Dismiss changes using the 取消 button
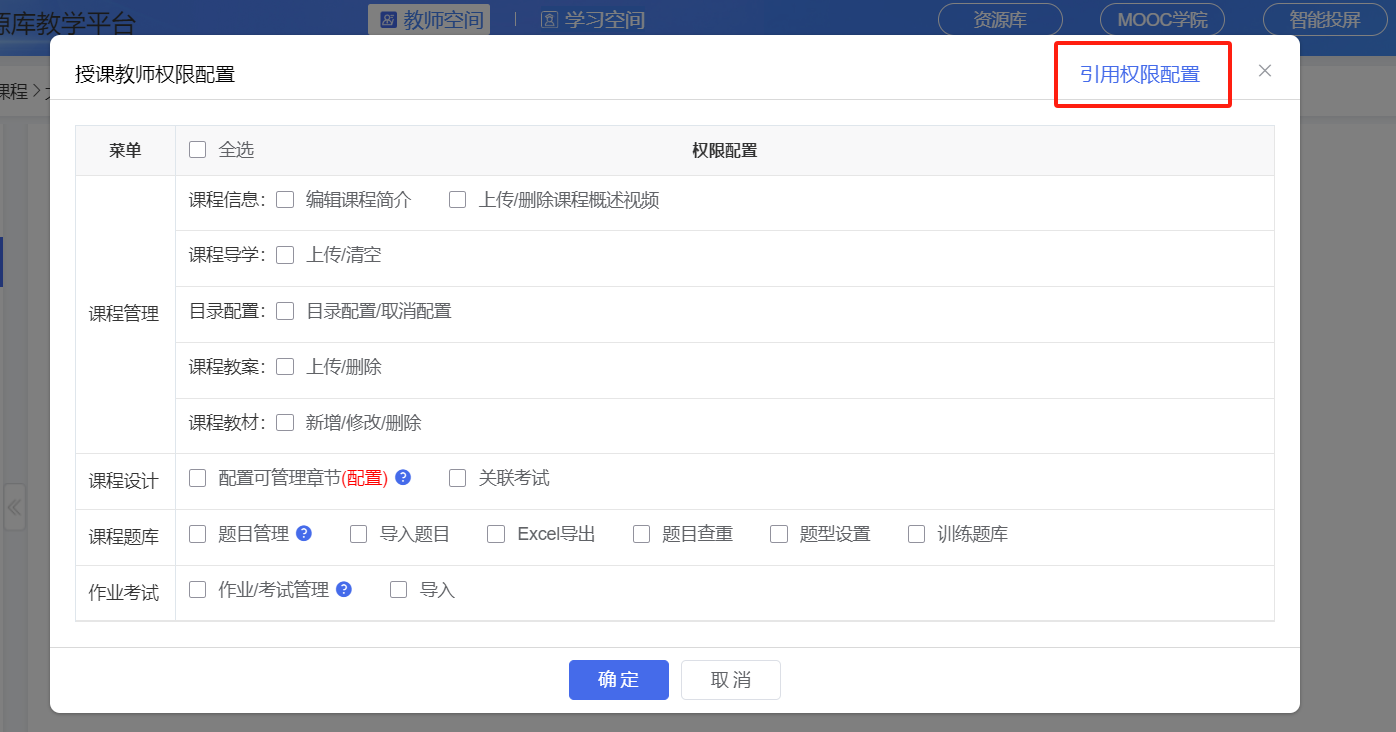This screenshot has height=732, width=1396. point(730,679)
